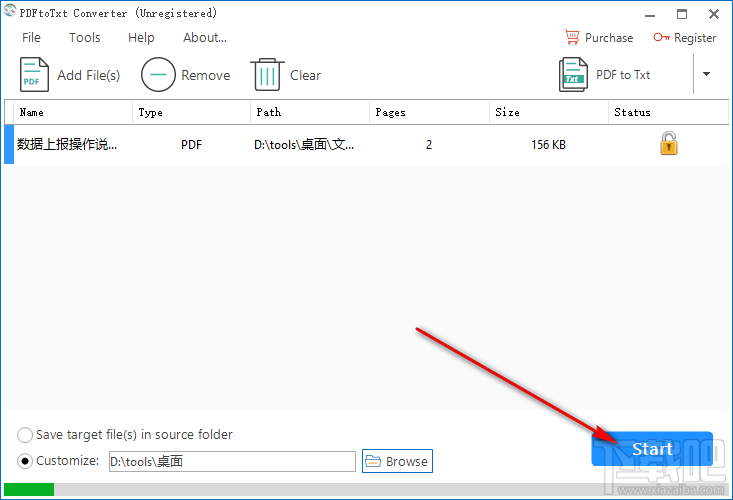Minimize the PDFtoTxt Converter window

[x=650, y=14]
